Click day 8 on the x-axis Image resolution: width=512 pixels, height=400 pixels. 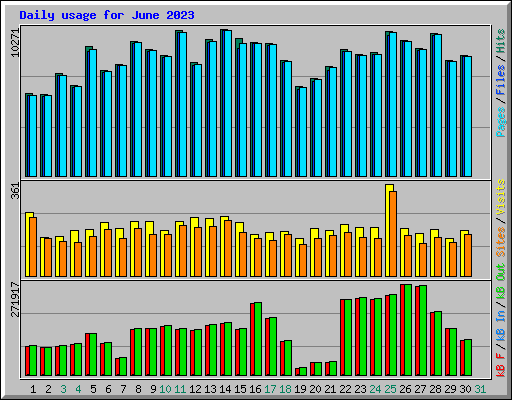[138, 389]
